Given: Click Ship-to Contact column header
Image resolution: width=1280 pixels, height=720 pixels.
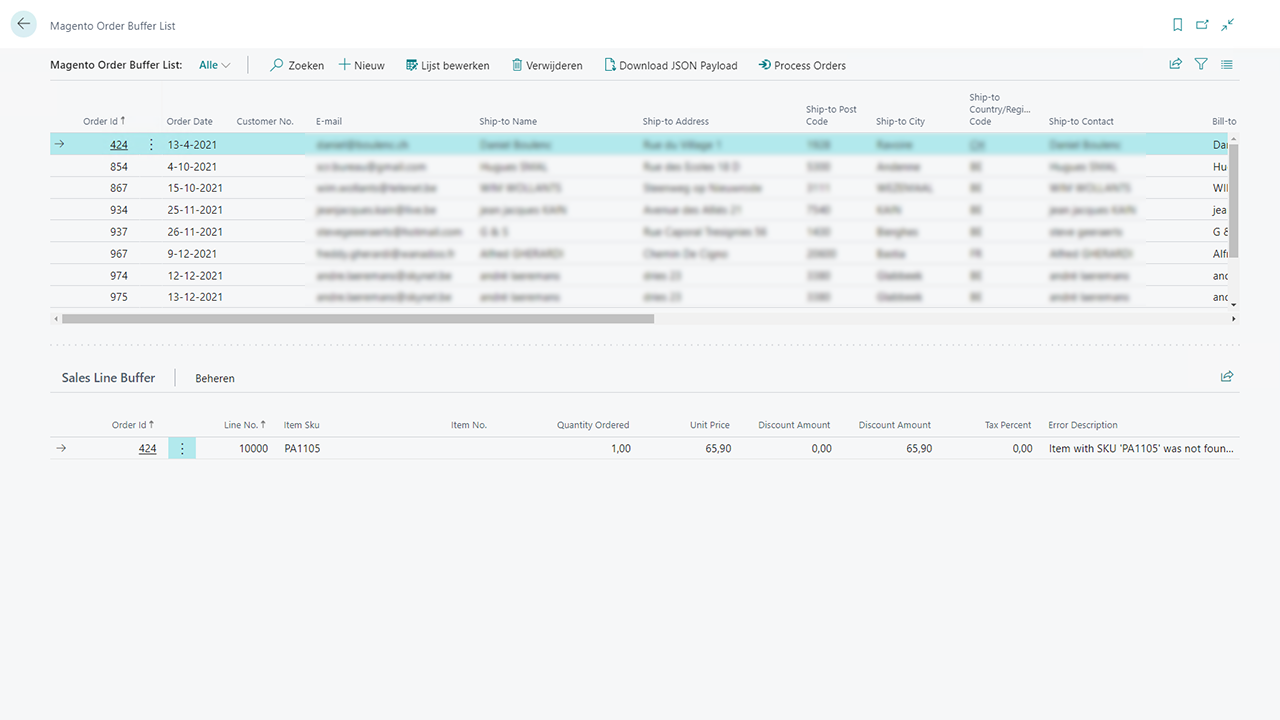Looking at the screenshot, I should pyautogui.click(x=1081, y=121).
